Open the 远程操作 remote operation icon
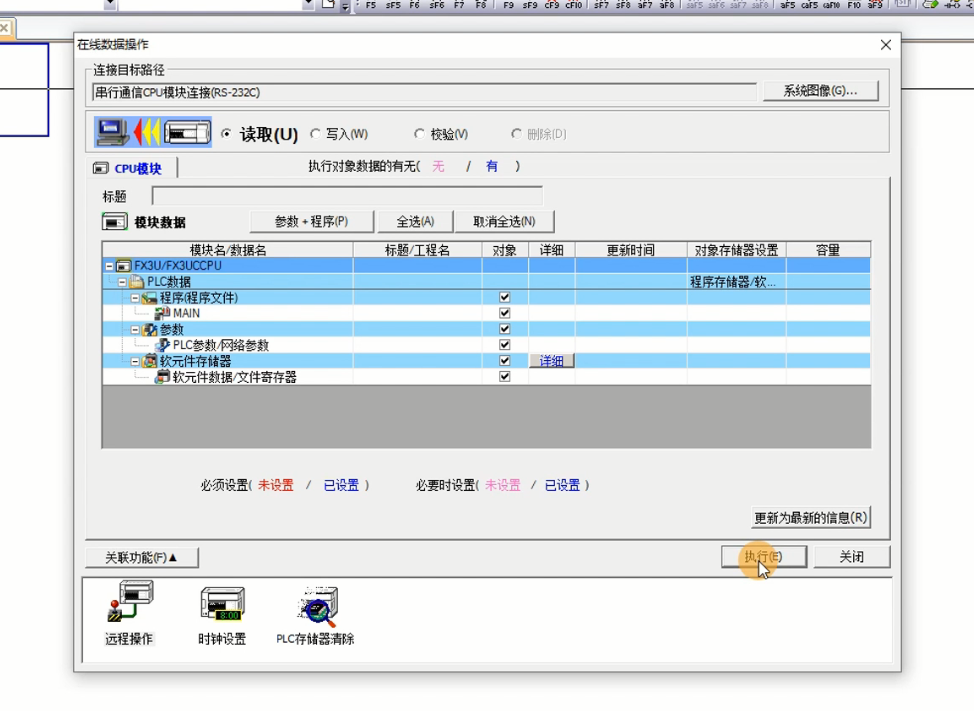974x711 pixels. pos(129,606)
